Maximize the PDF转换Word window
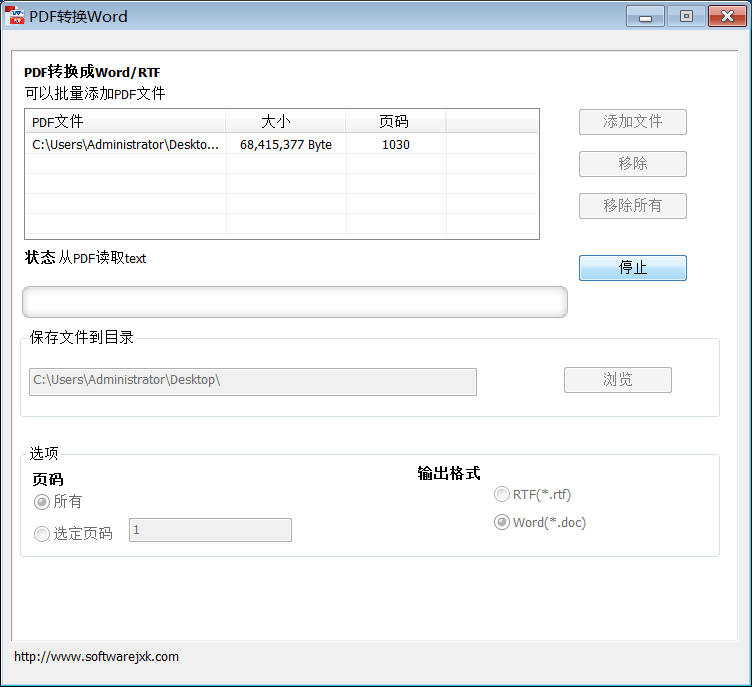The image size is (752, 687). click(686, 16)
